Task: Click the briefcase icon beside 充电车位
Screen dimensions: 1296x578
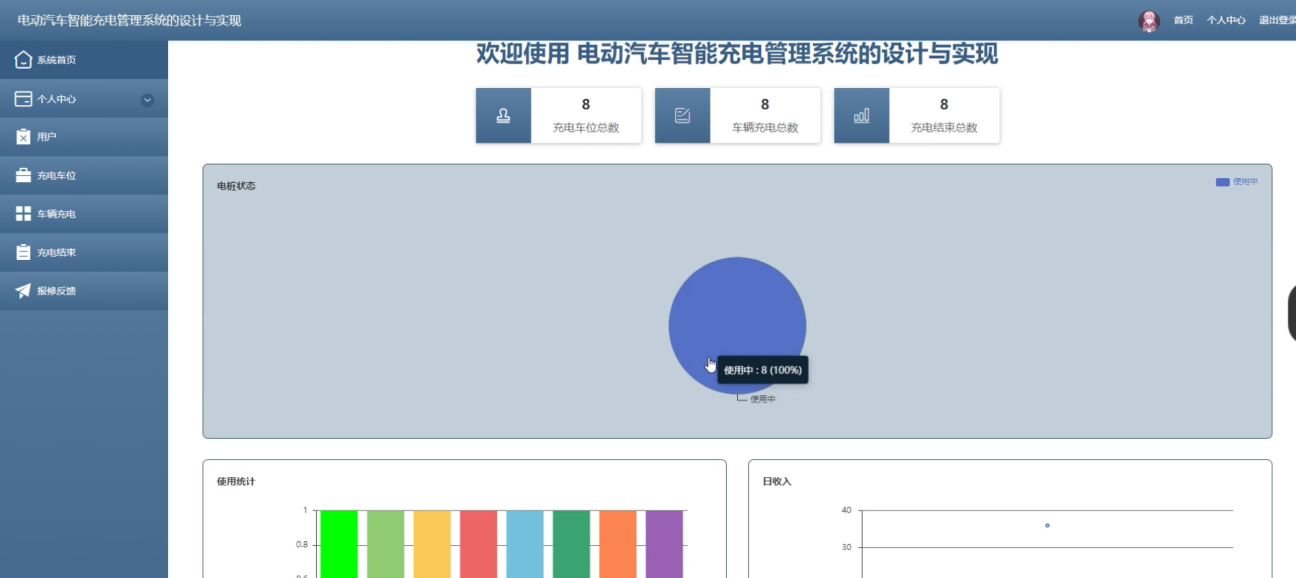Action: [x=23, y=175]
